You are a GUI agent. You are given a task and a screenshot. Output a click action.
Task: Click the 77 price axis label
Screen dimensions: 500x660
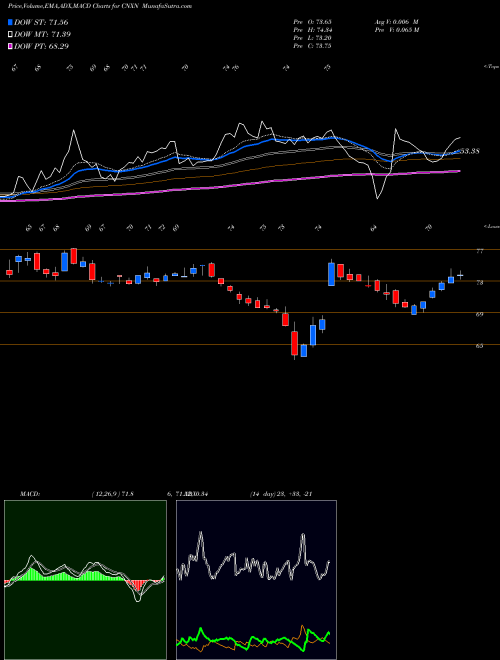pos(479,251)
